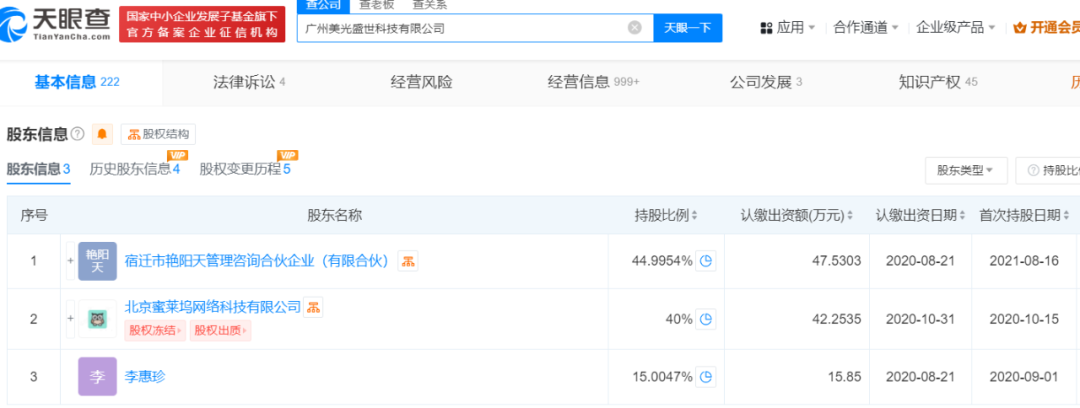Click the 天眼一下 search button
Viewport: 1080px width, 408px height.
click(x=687, y=28)
